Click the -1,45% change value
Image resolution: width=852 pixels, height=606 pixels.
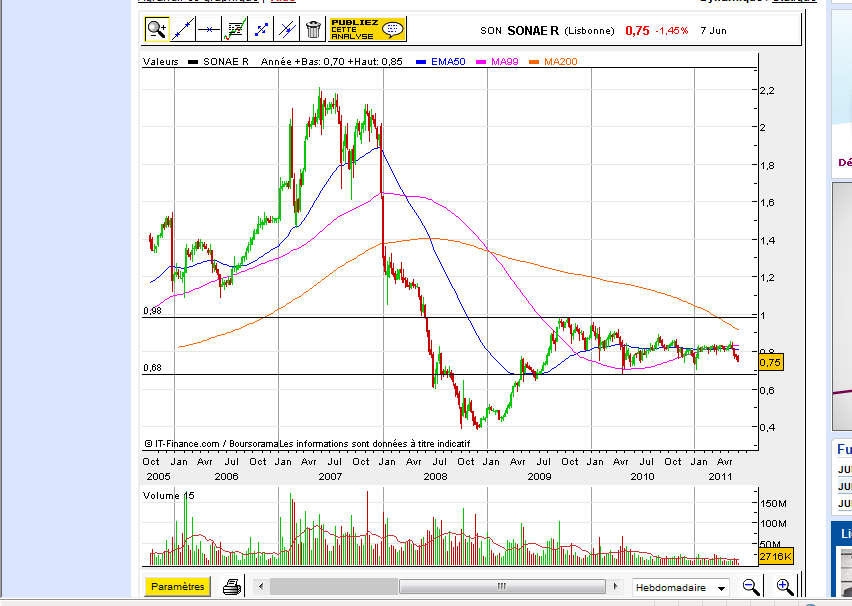(672, 30)
